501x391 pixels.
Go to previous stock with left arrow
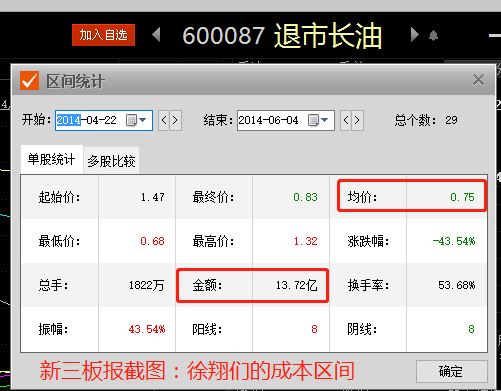156,35
